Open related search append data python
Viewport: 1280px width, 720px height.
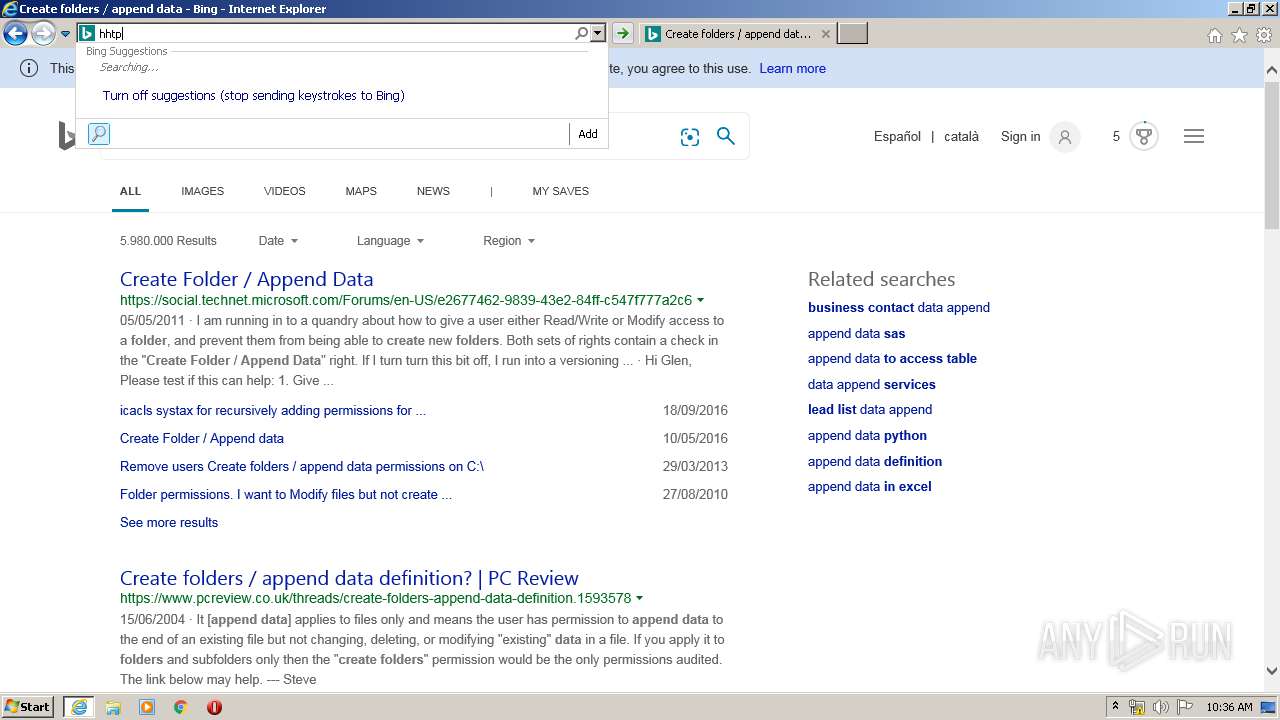point(867,436)
